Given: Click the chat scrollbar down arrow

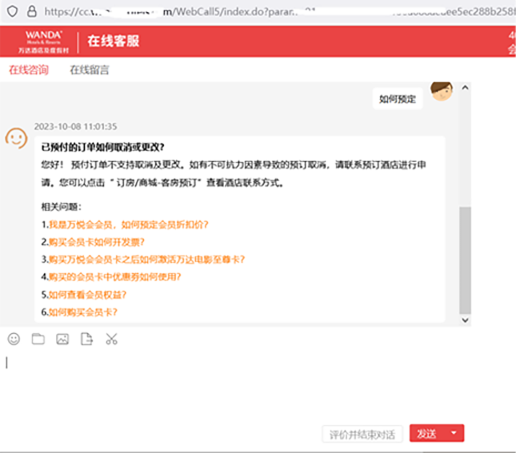Looking at the screenshot, I should (x=465, y=320).
